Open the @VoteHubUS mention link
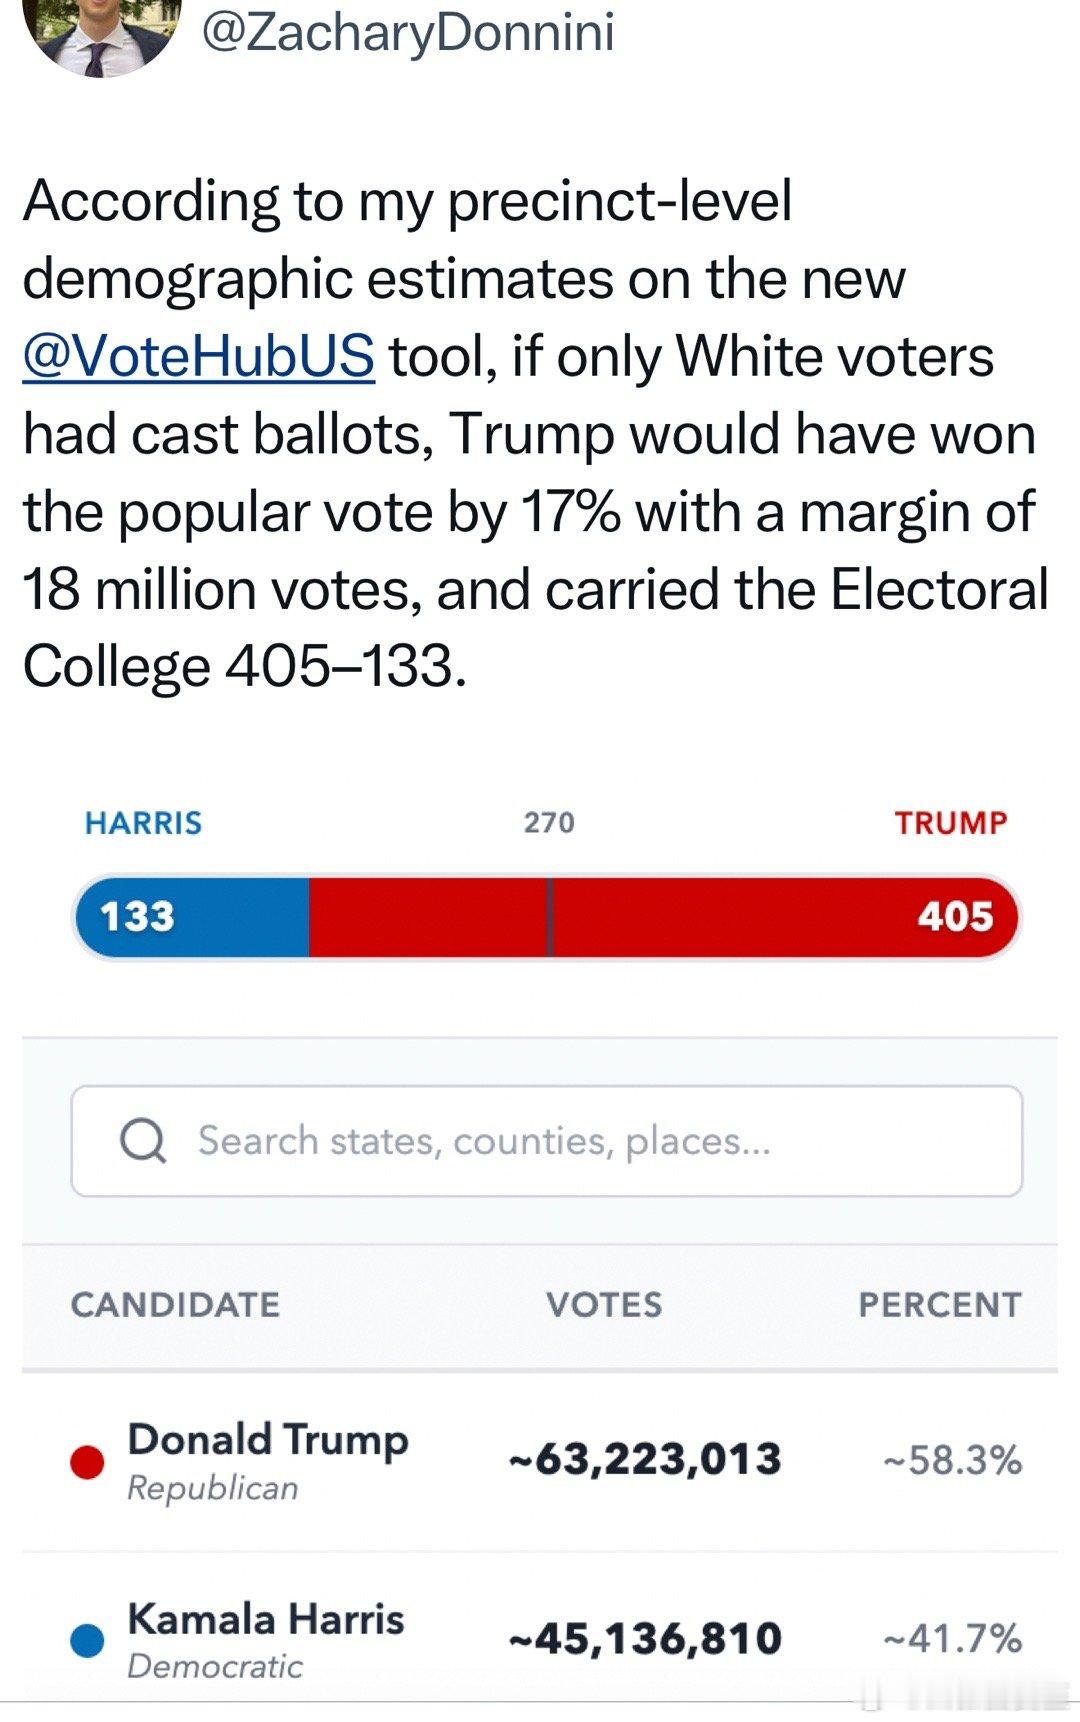This screenshot has width=1080, height=1722. (199, 356)
